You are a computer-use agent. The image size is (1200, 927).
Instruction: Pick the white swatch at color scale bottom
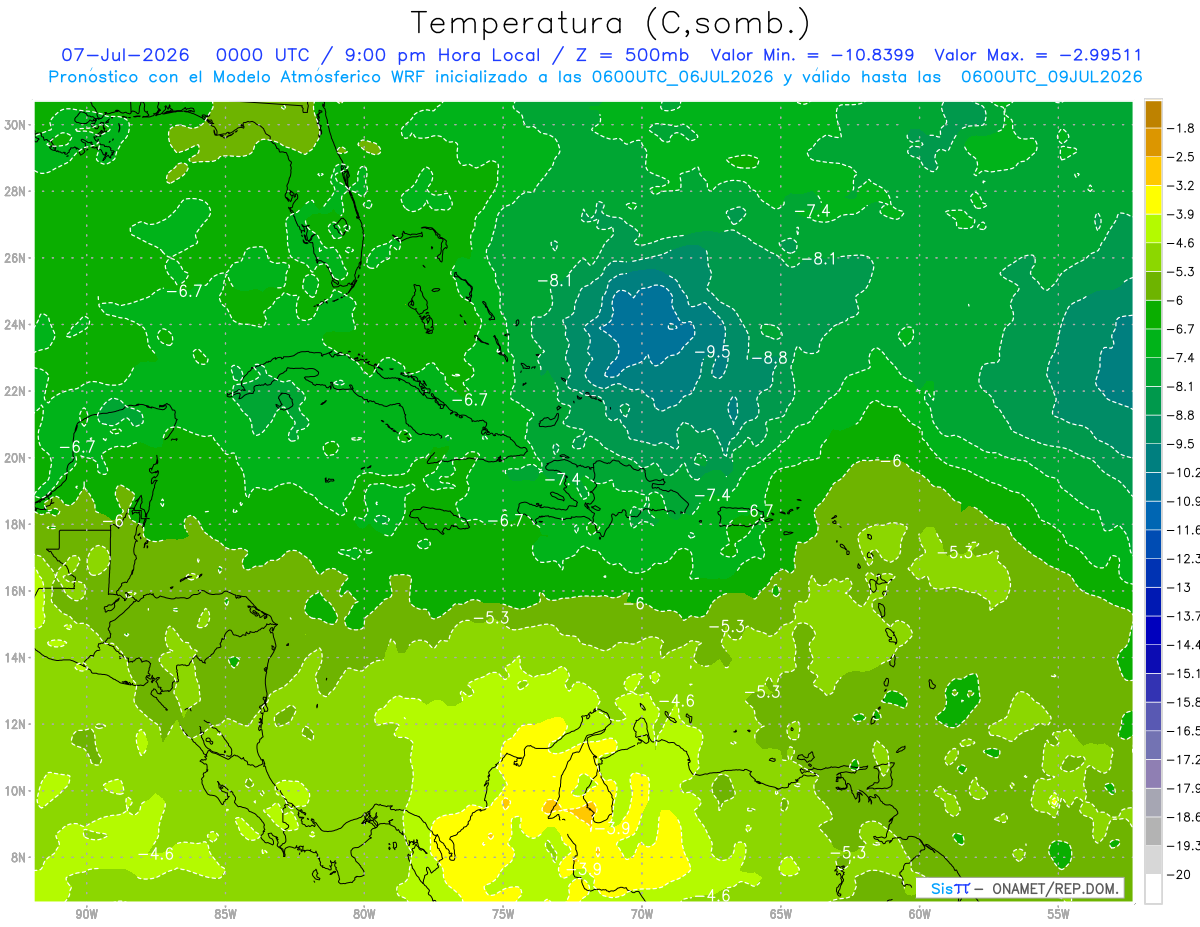[x=1153, y=889]
